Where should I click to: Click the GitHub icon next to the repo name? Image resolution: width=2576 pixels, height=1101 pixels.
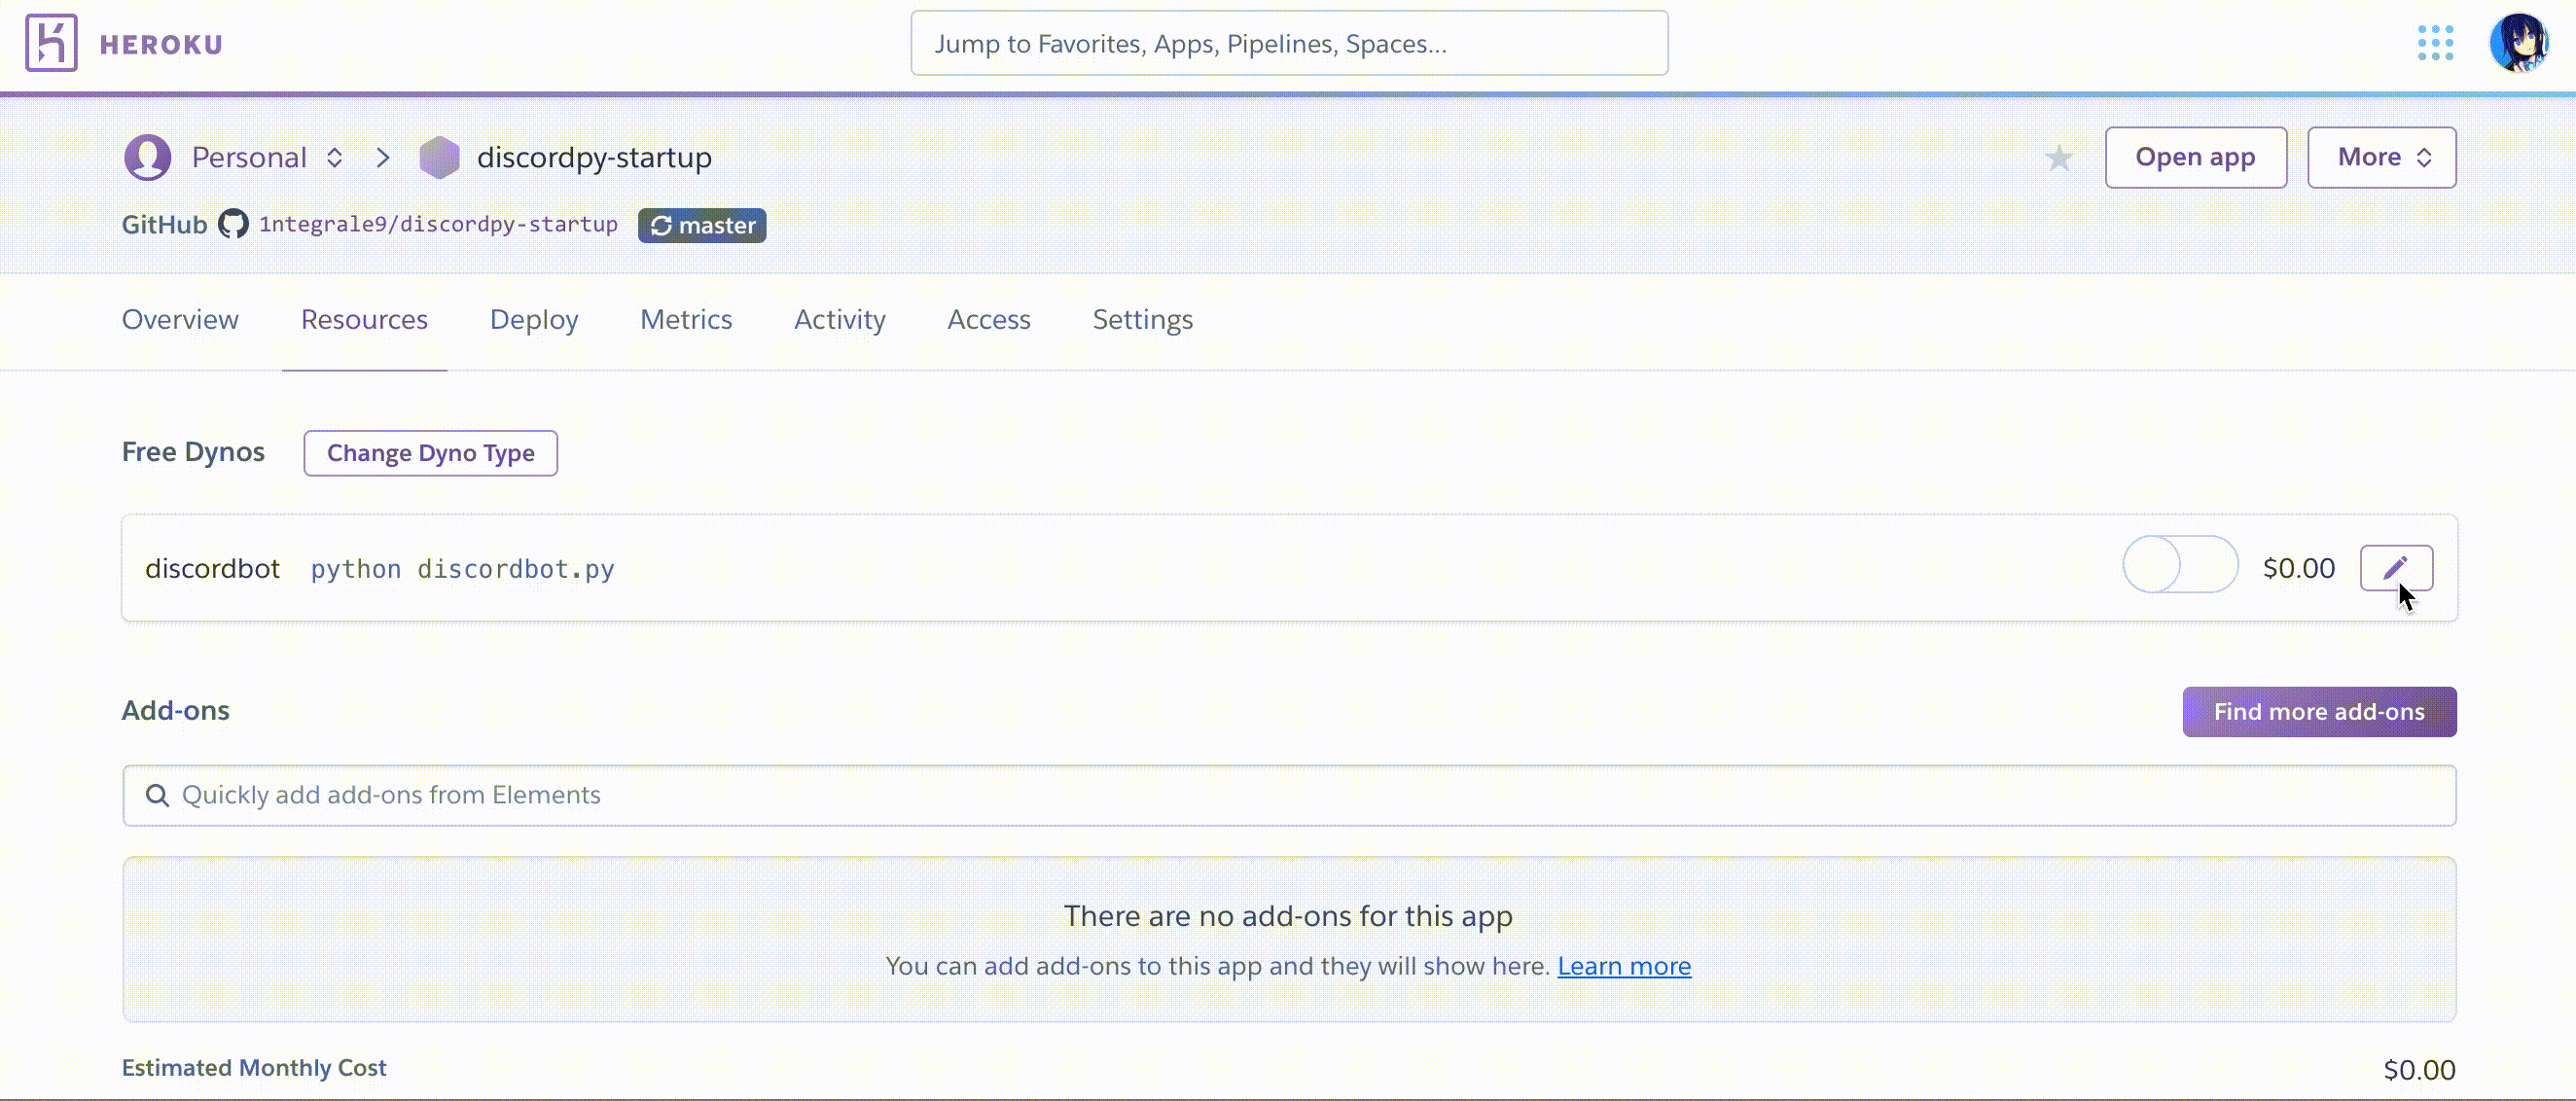pyautogui.click(x=233, y=224)
